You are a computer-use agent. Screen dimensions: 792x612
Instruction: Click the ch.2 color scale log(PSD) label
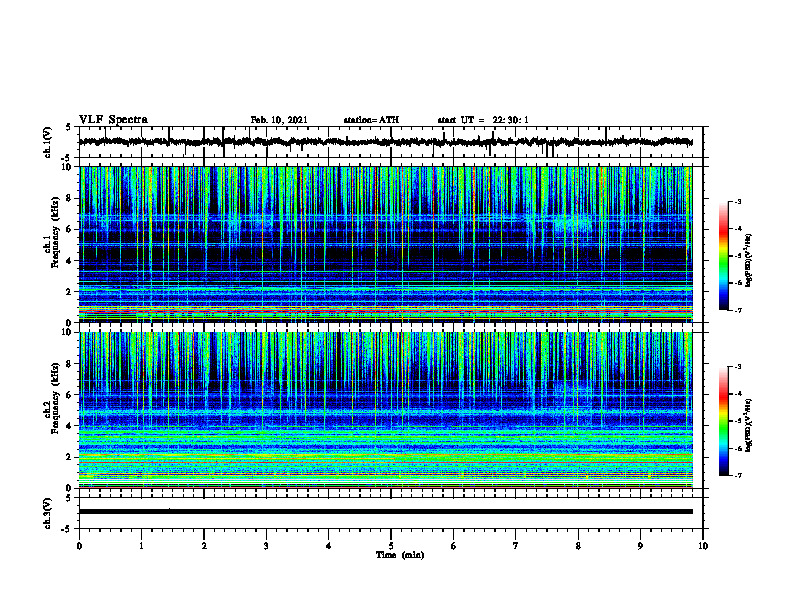tap(748, 425)
